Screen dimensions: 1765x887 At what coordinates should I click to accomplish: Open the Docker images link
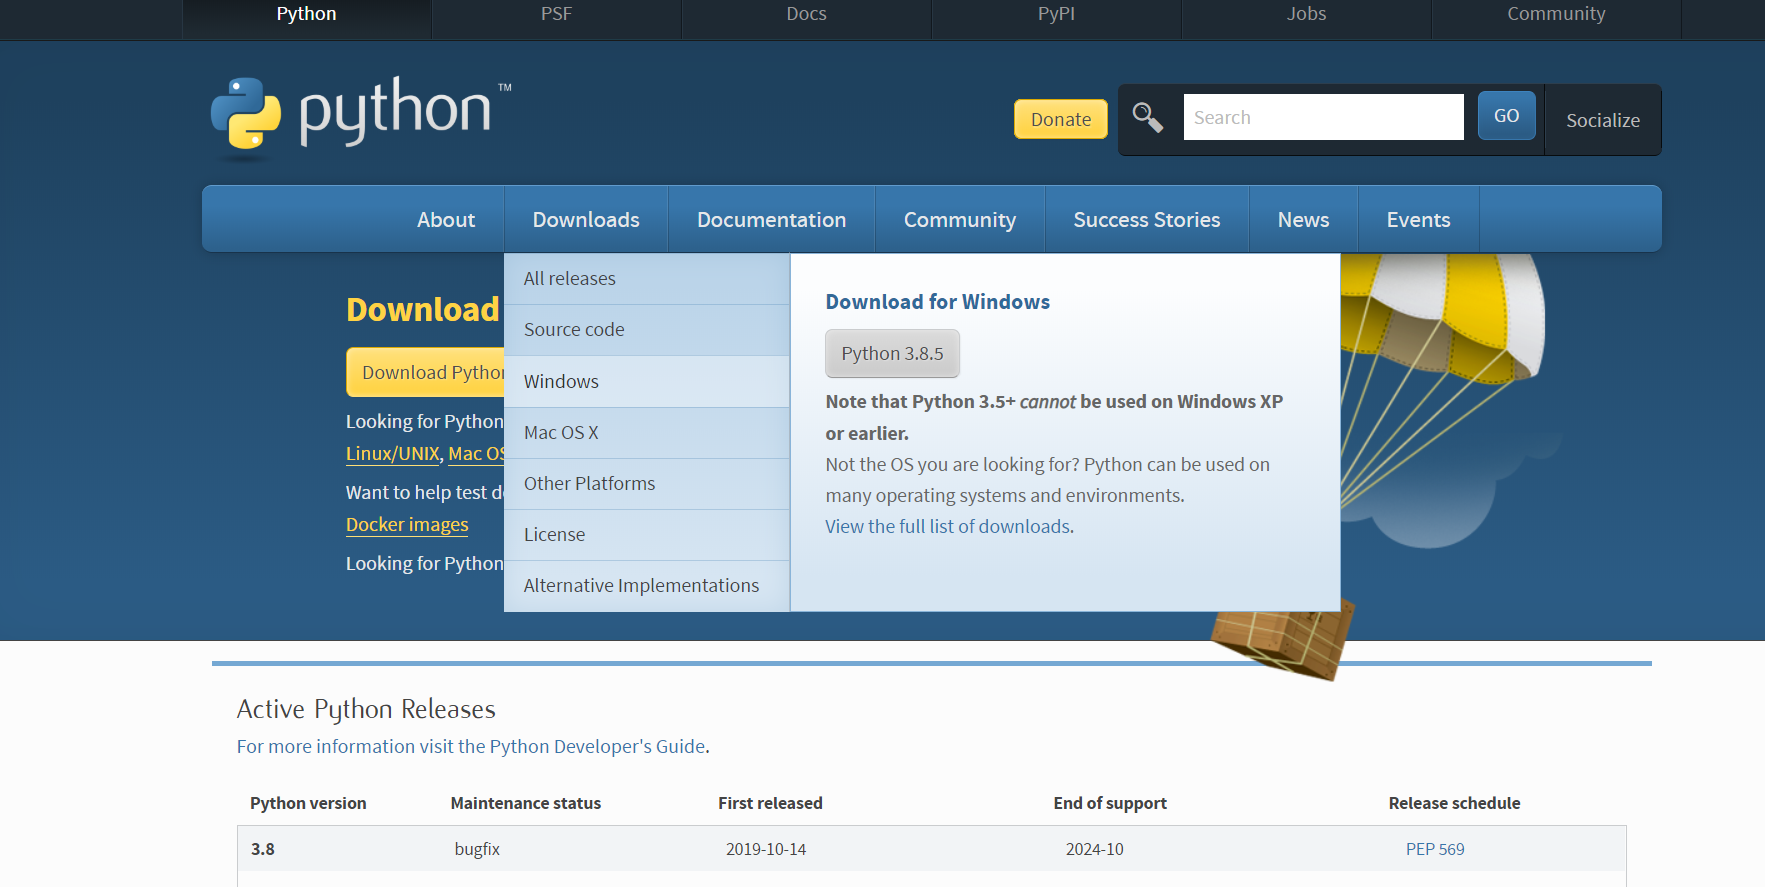coord(407,524)
